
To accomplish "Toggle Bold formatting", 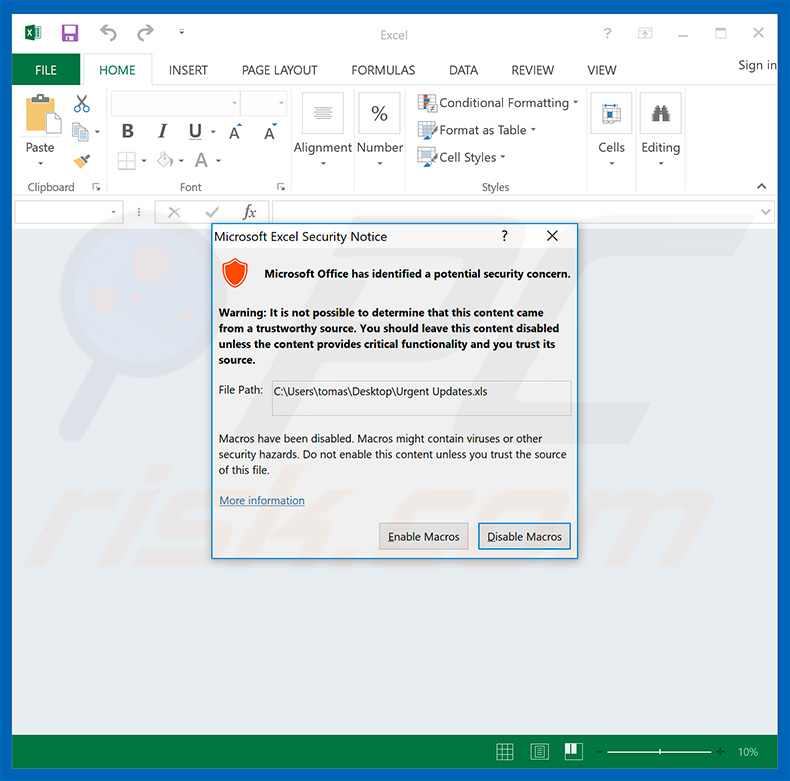I will click(127, 132).
